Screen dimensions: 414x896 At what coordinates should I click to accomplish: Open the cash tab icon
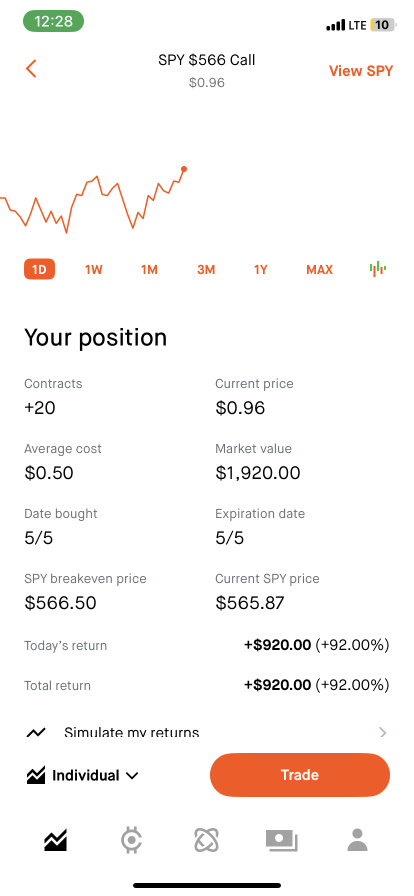(x=281, y=841)
